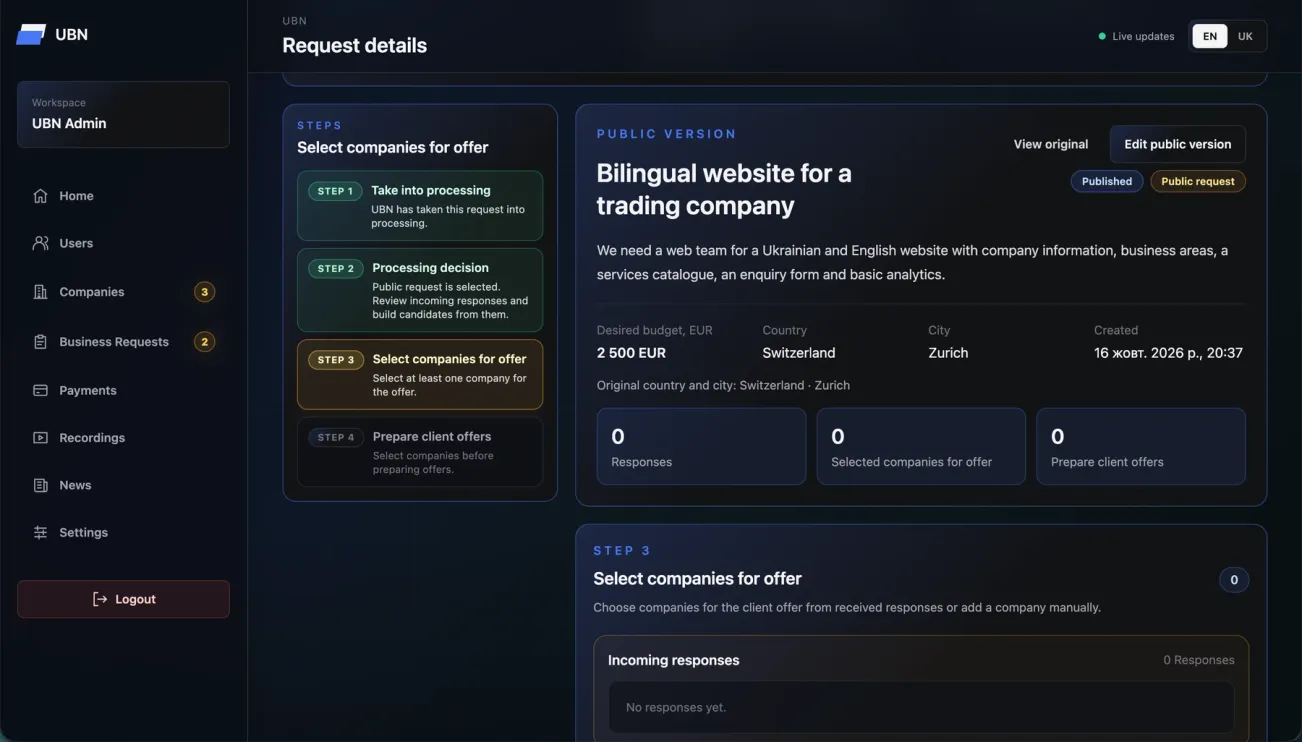Click the News document icon

(x=40, y=485)
